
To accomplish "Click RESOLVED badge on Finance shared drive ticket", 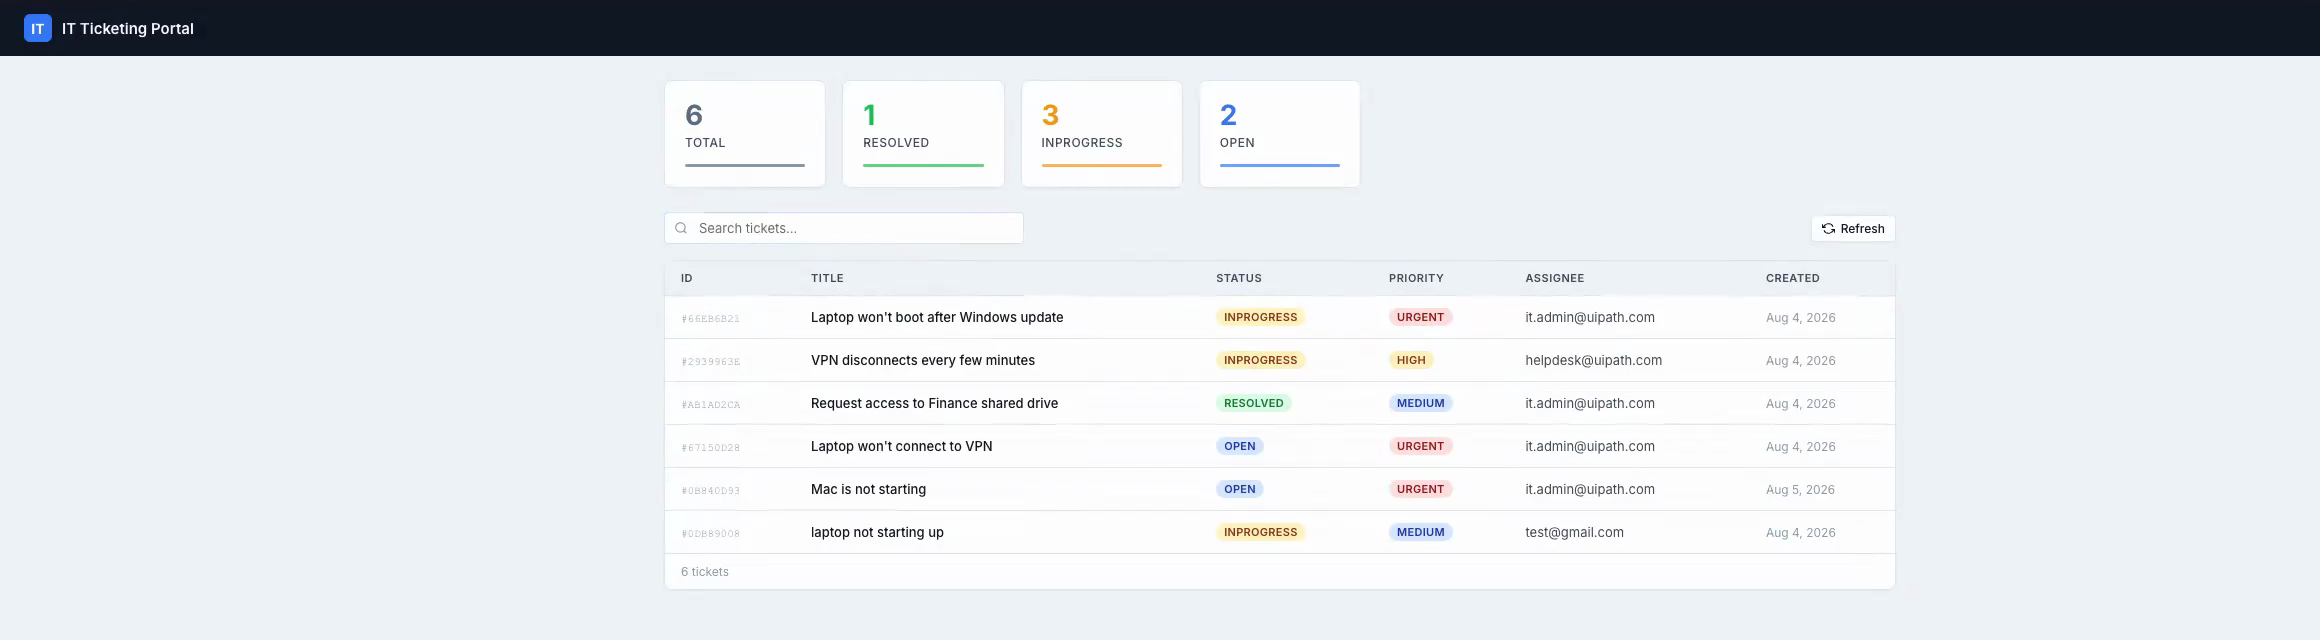I will pyautogui.click(x=1254, y=403).
